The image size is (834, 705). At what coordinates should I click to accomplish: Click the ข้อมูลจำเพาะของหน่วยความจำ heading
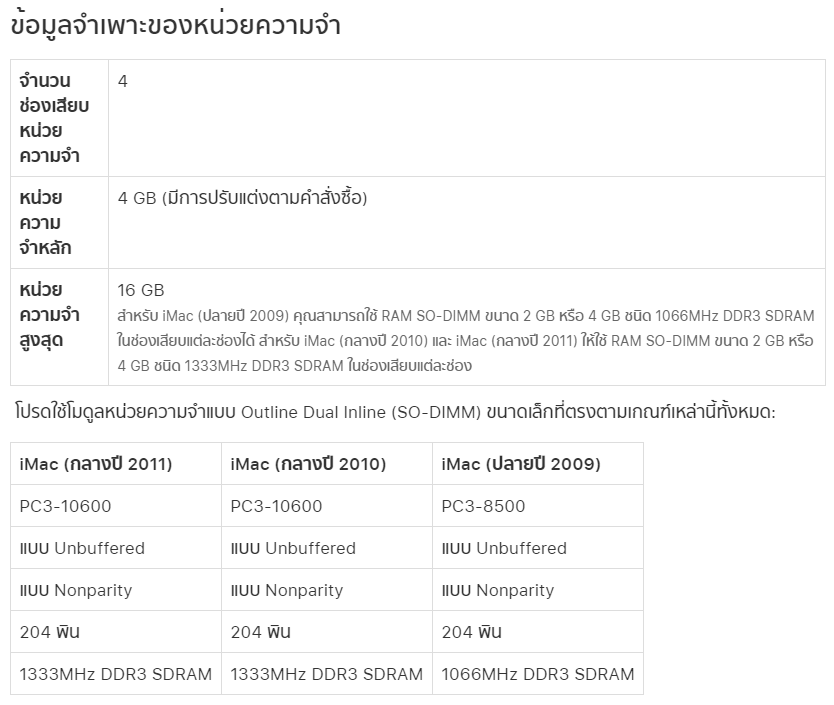pos(176,26)
